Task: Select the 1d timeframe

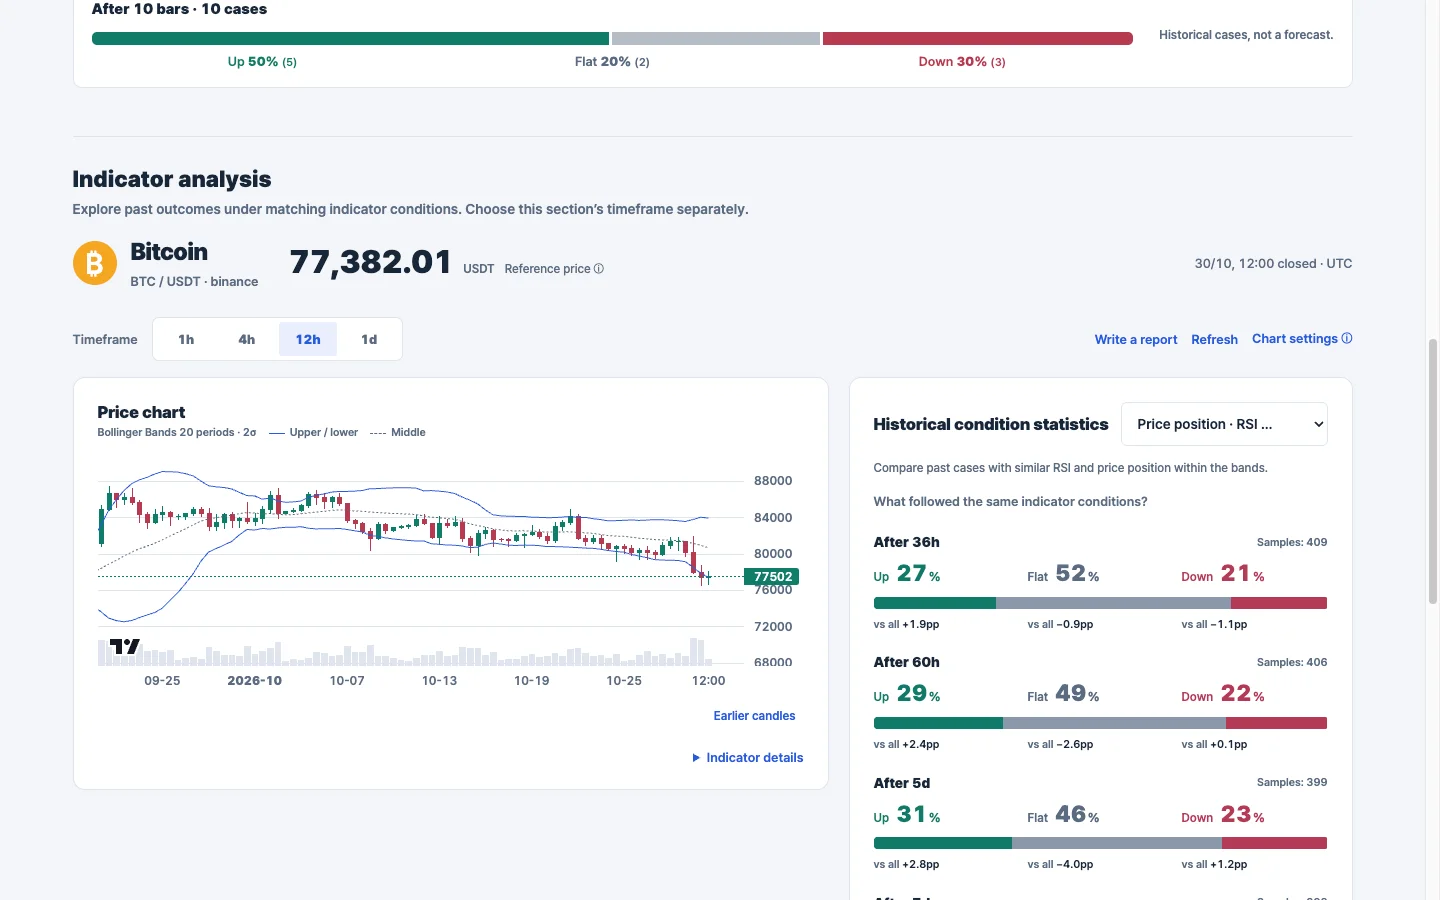Action: [369, 339]
